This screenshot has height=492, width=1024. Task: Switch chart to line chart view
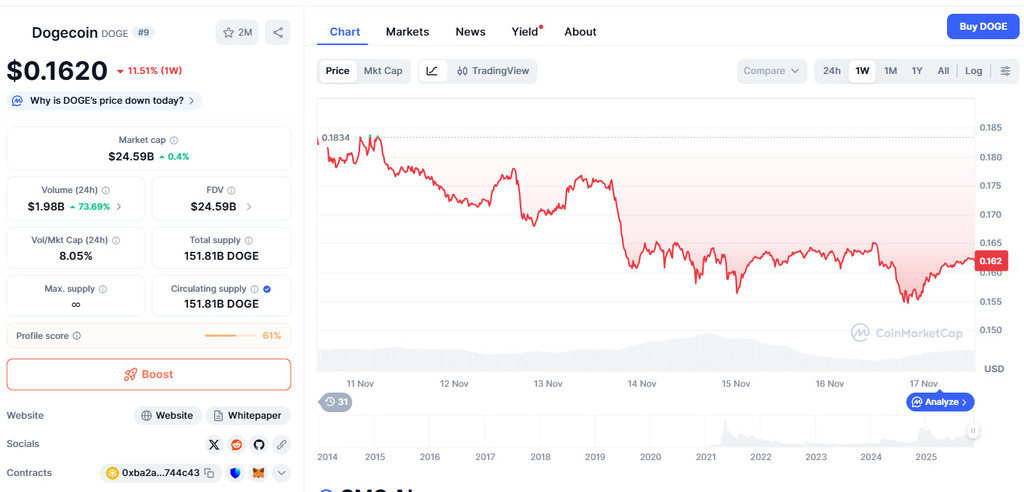[x=432, y=71]
